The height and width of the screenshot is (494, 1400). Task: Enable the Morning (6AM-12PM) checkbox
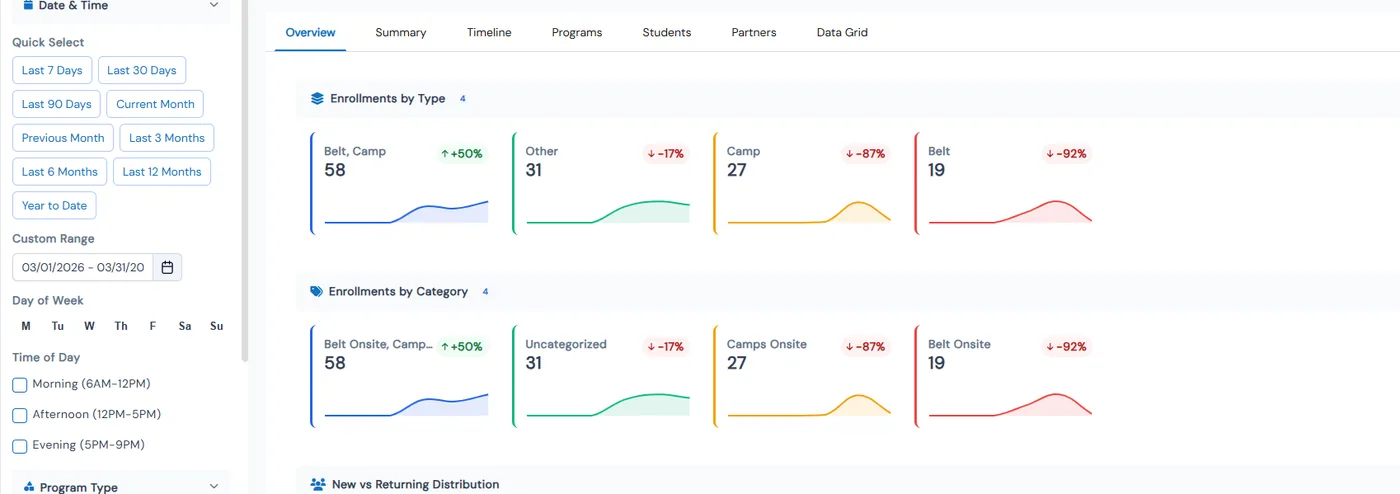pyautogui.click(x=20, y=385)
